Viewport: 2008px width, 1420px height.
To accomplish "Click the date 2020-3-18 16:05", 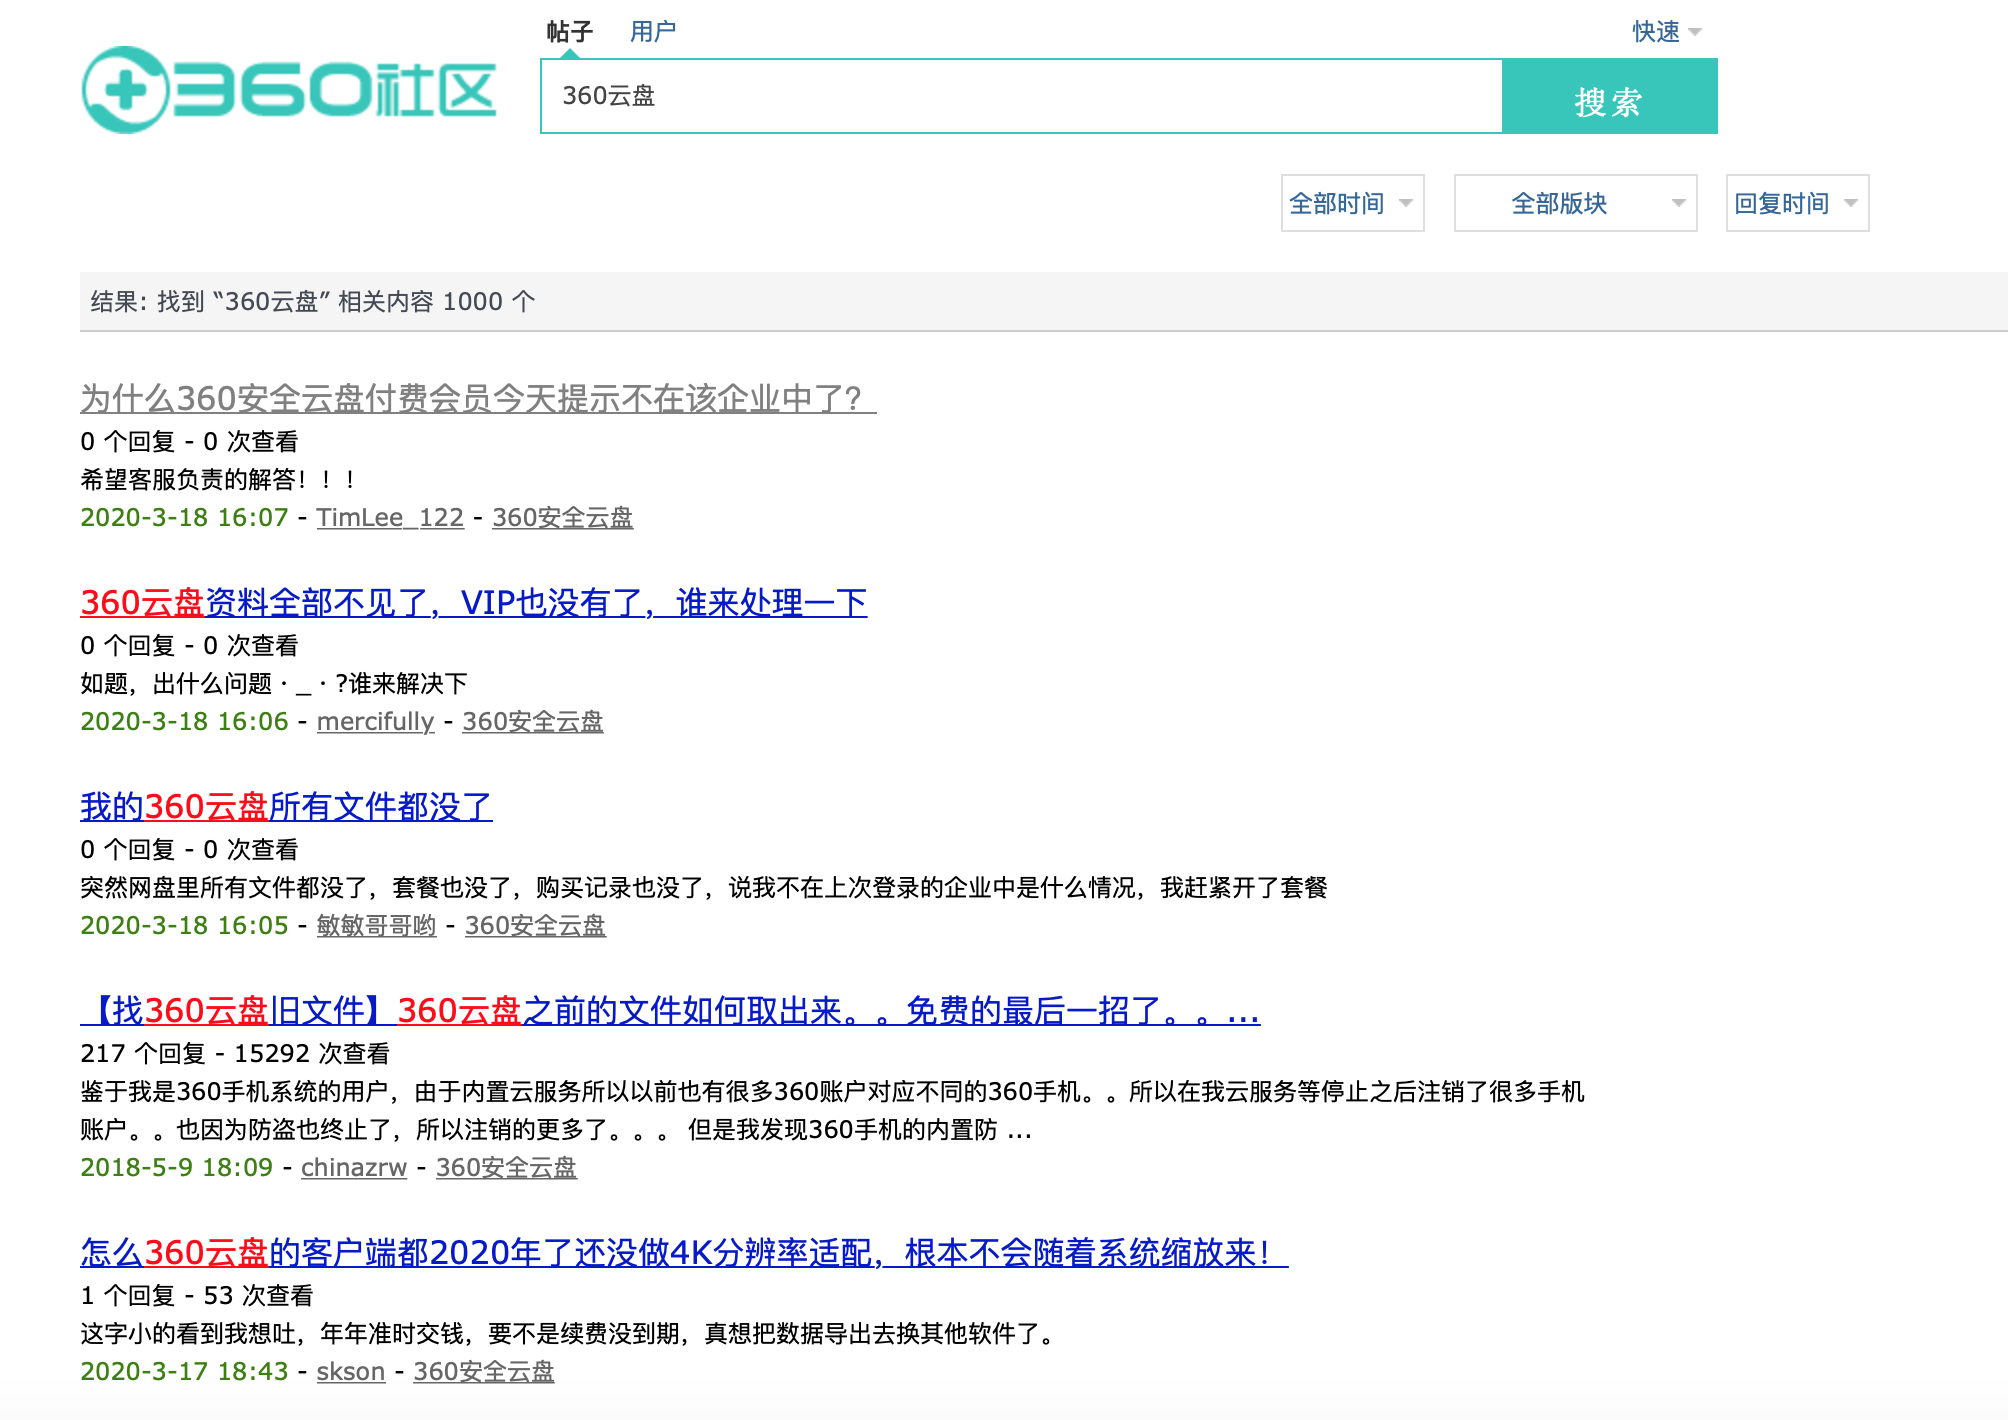I will [x=184, y=925].
